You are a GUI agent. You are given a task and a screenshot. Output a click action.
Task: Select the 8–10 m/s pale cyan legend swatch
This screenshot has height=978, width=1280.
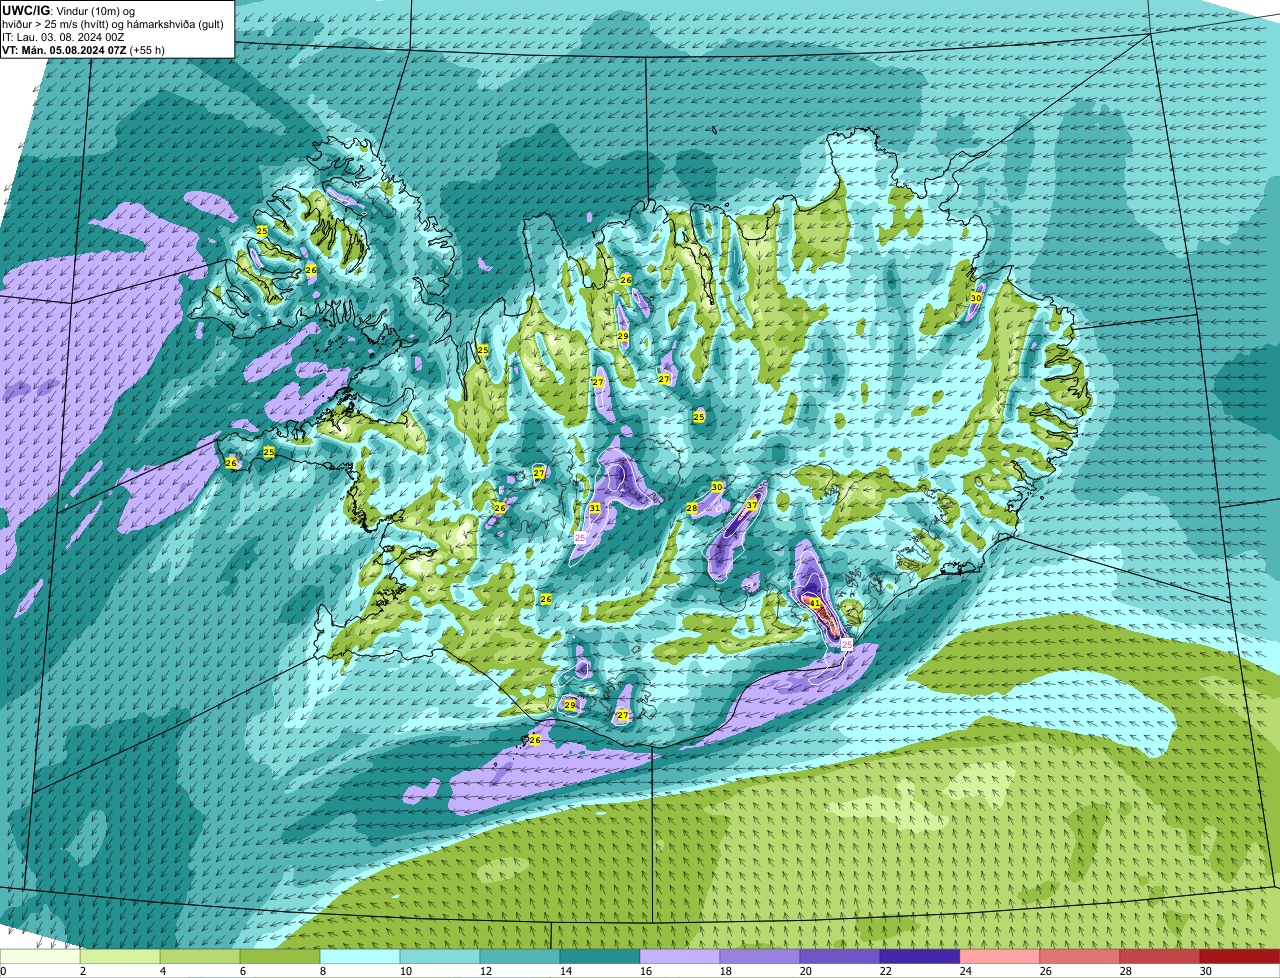tap(360, 956)
